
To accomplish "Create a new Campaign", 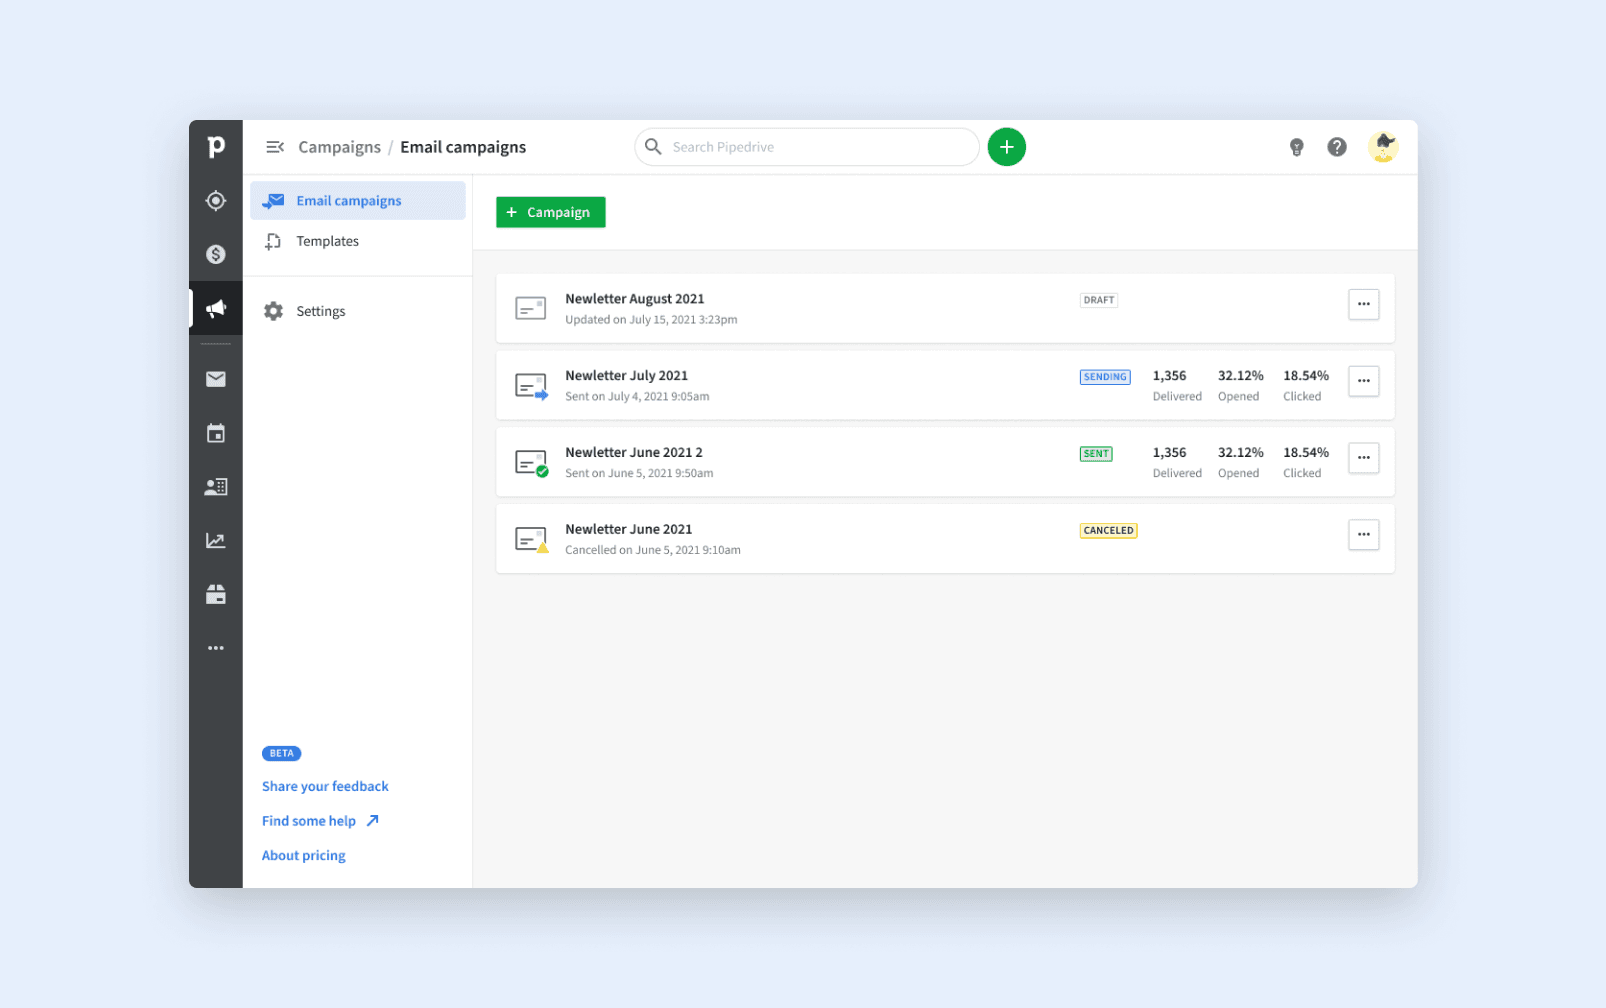I will tap(550, 211).
